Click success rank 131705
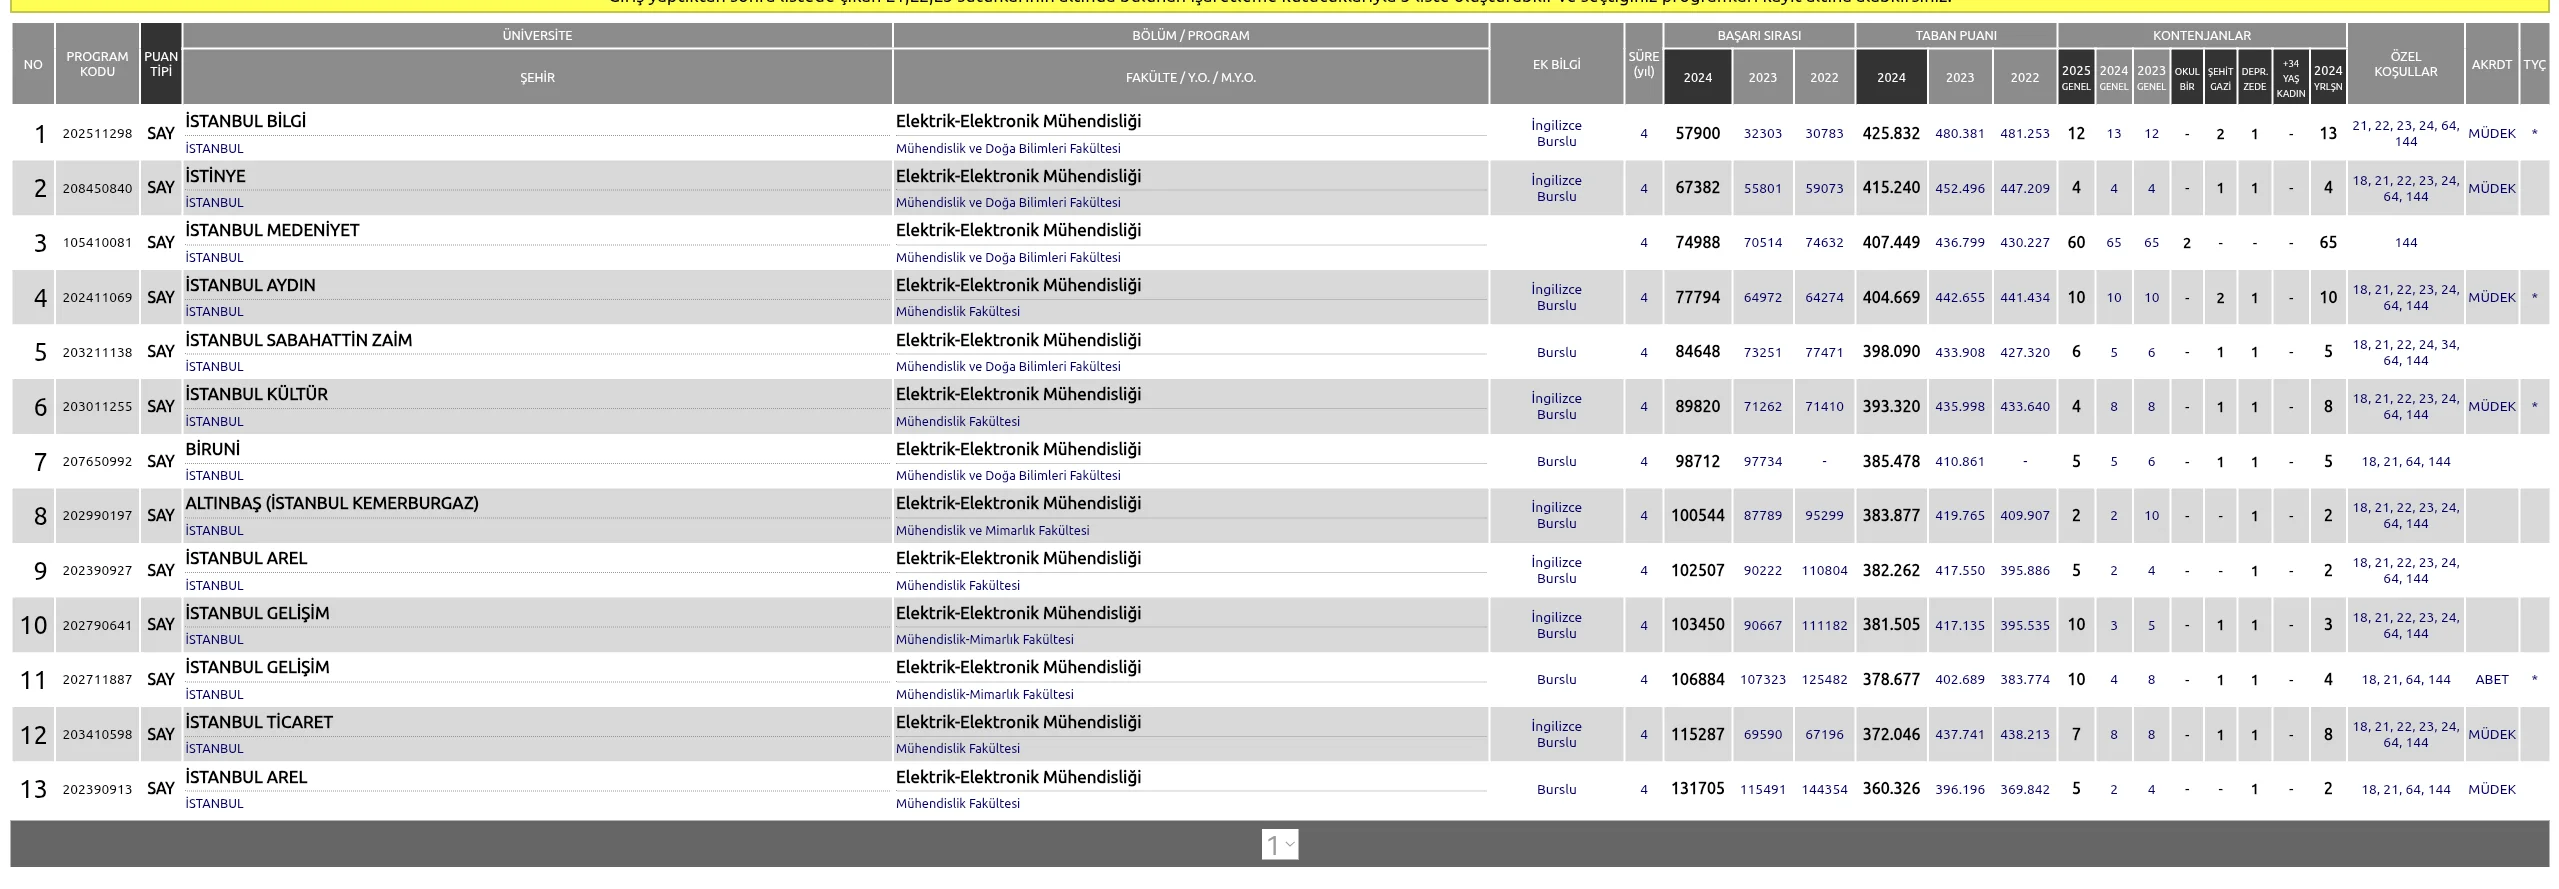Viewport: 2559px width, 889px height. pos(1697,788)
